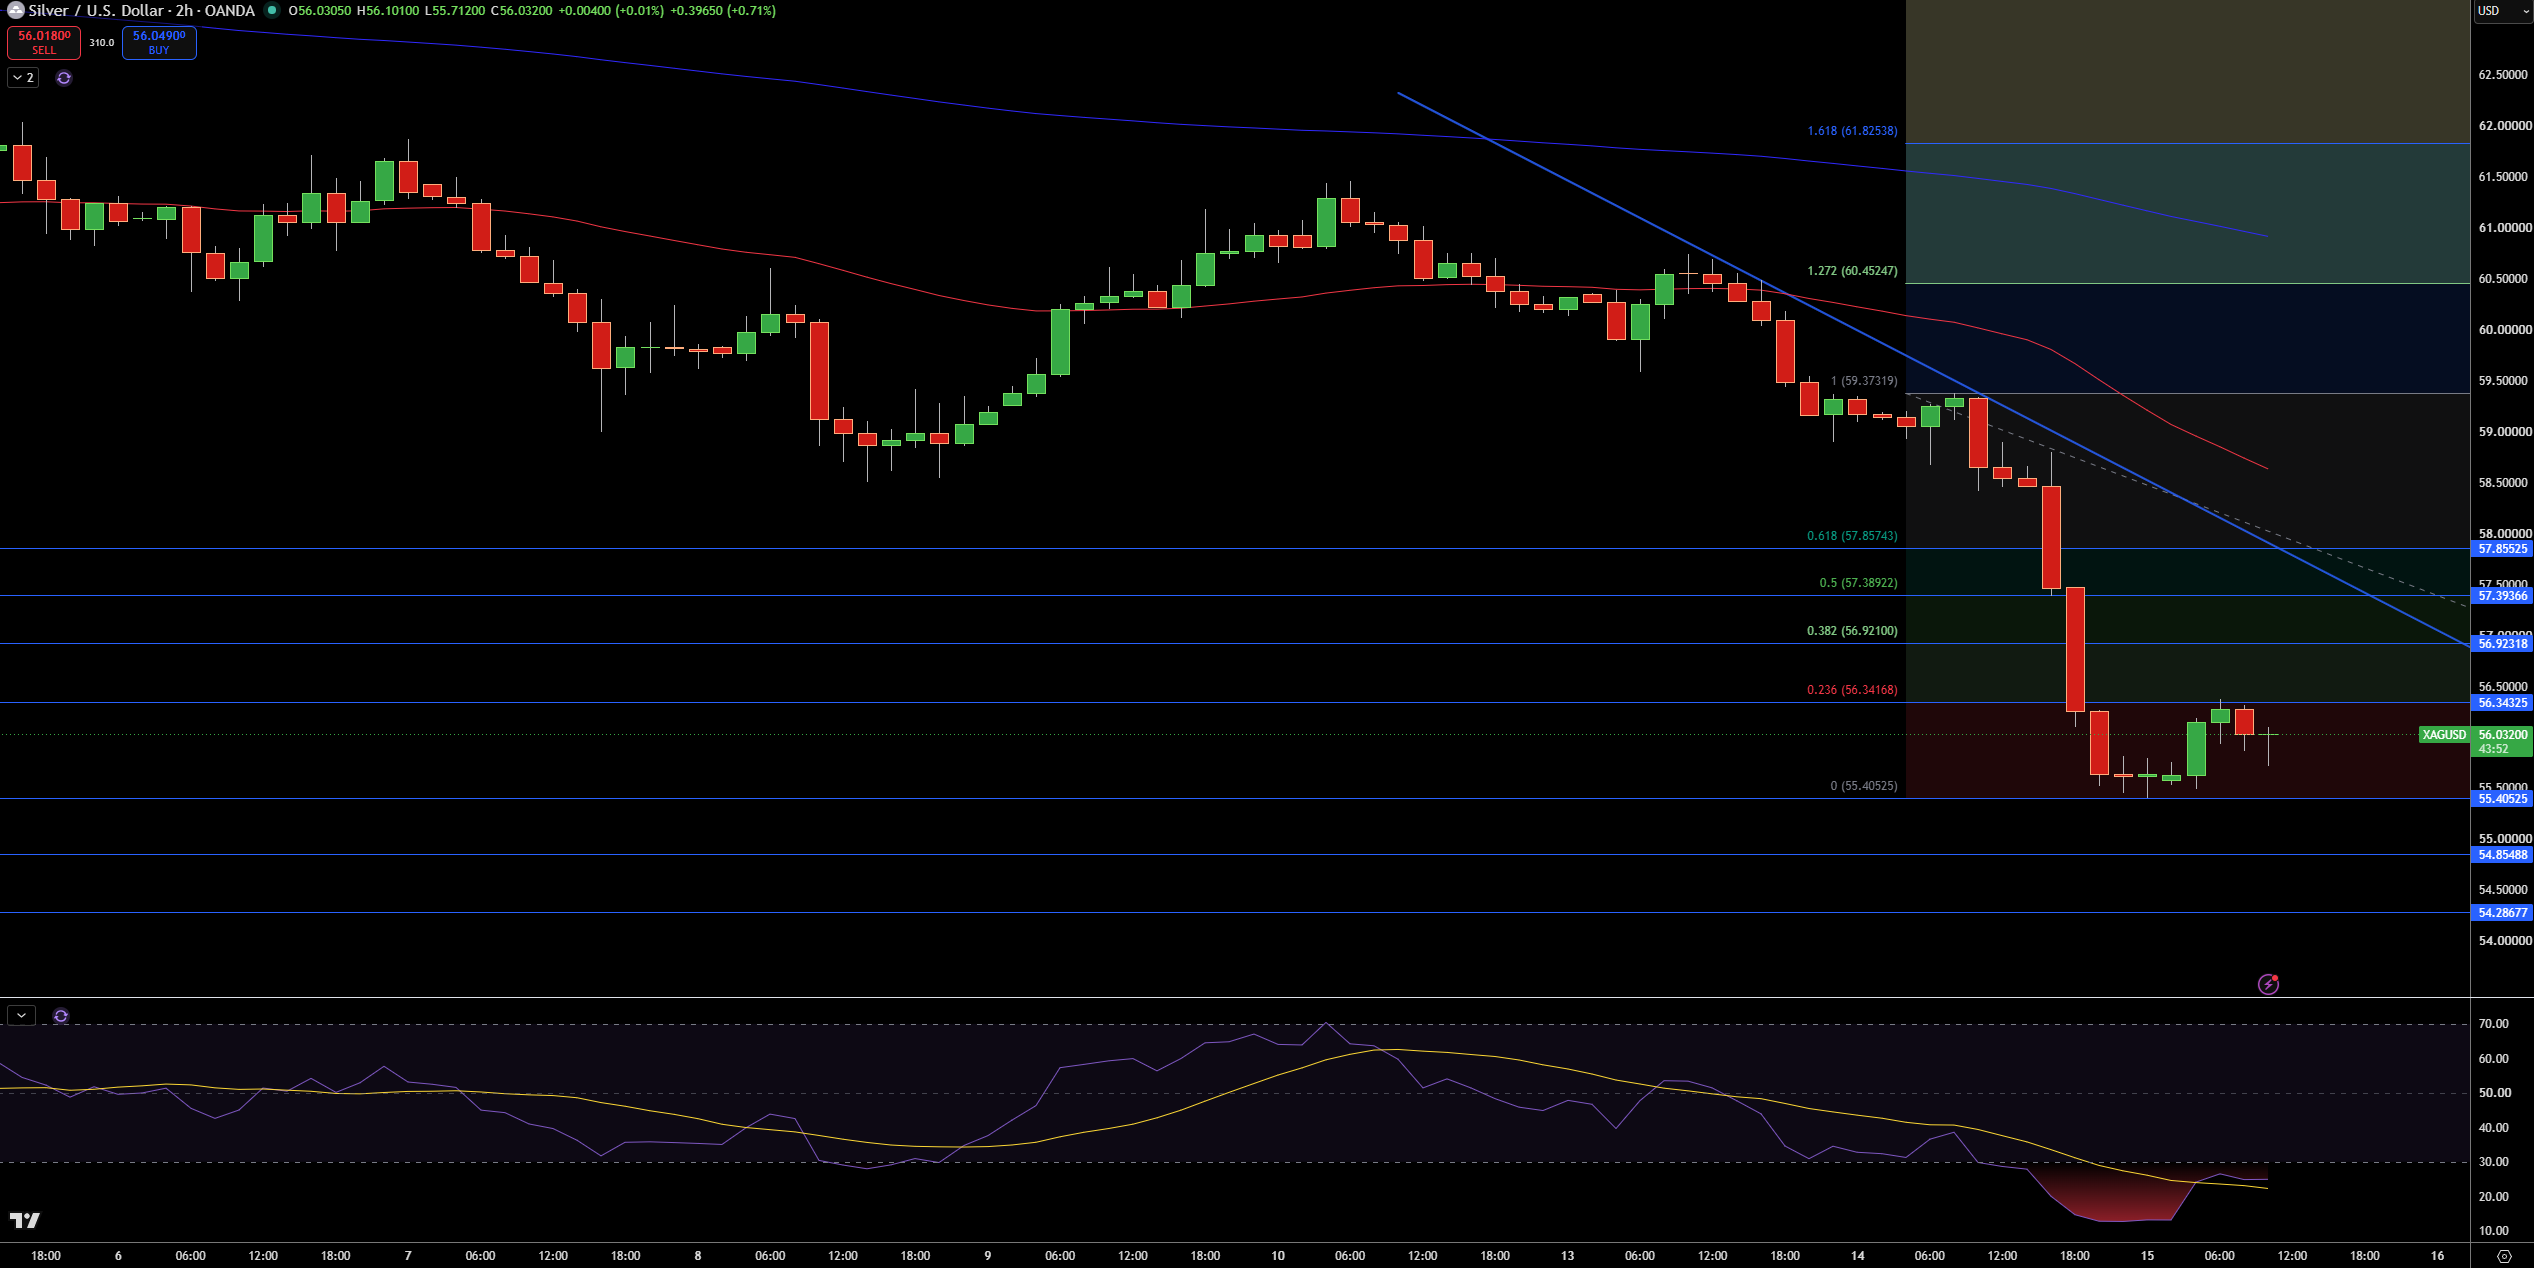Screen dimensions: 2534x1268
Task: Click the Silver / U.S. Dollar symbol title
Action: tap(141, 11)
